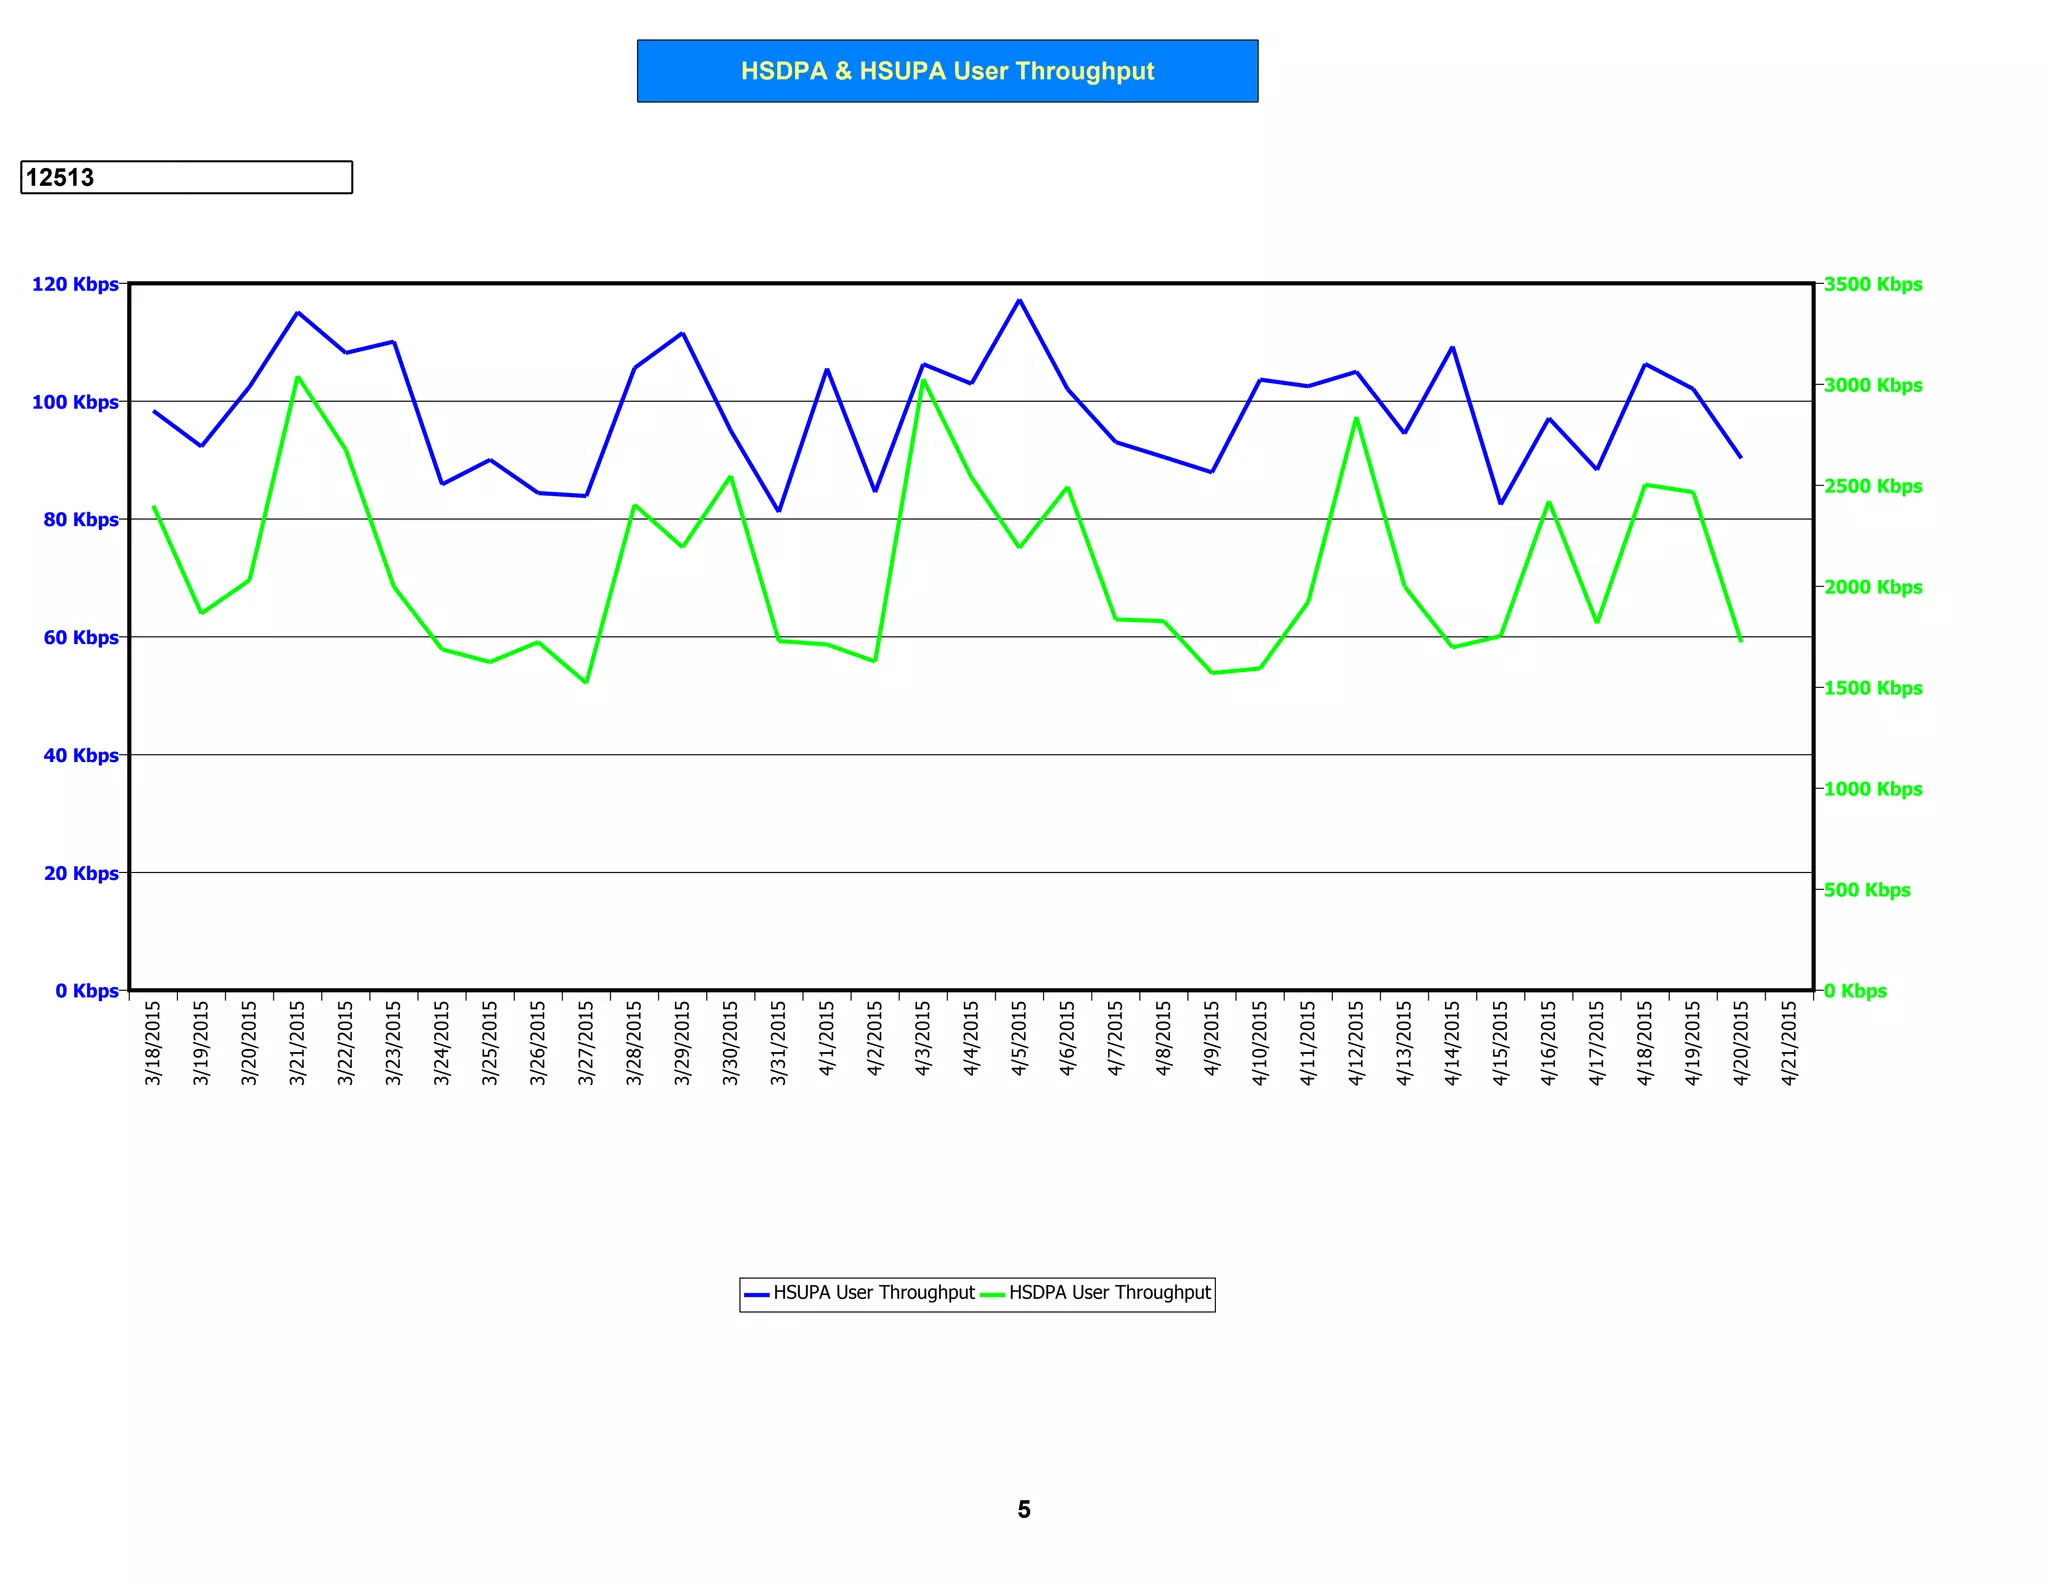Viewport: 2048px width, 1582px height.
Task: Click the 4/17/2015 date label
Action: pos(1597,1043)
